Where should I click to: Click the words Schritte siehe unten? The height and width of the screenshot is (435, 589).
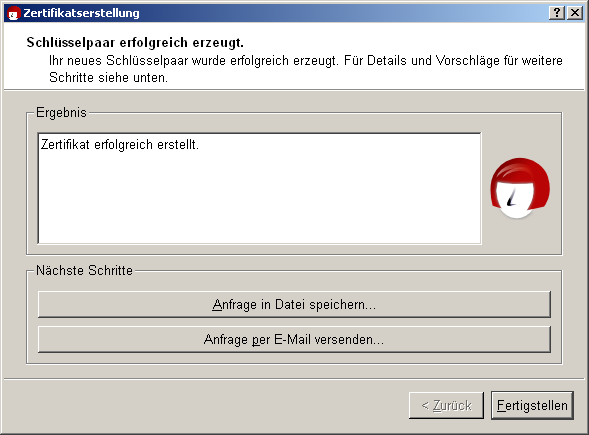[x=108, y=78]
